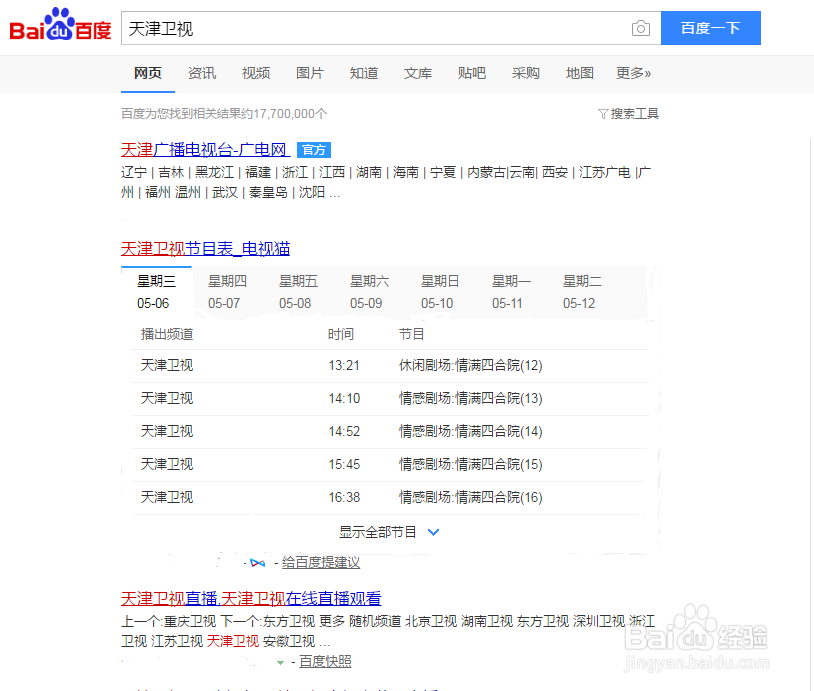Select 星期三 05-06 schedule tab

point(156,292)
